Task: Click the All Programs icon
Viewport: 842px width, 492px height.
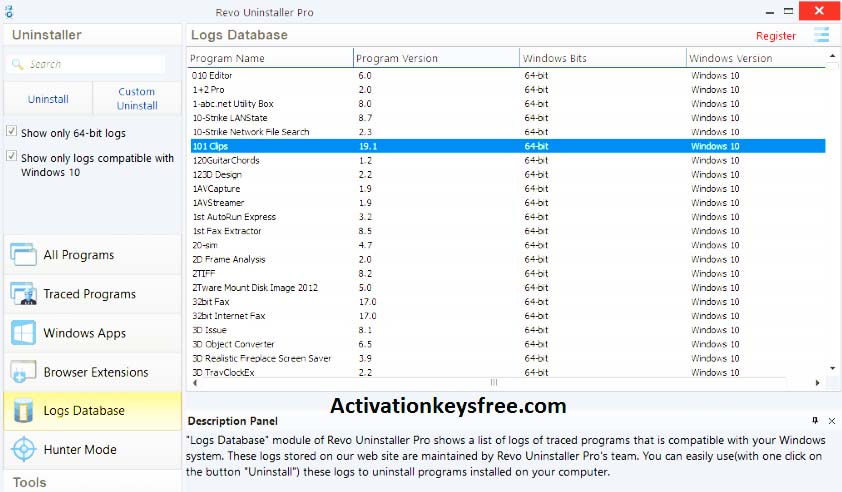Action: click(23, 255)
